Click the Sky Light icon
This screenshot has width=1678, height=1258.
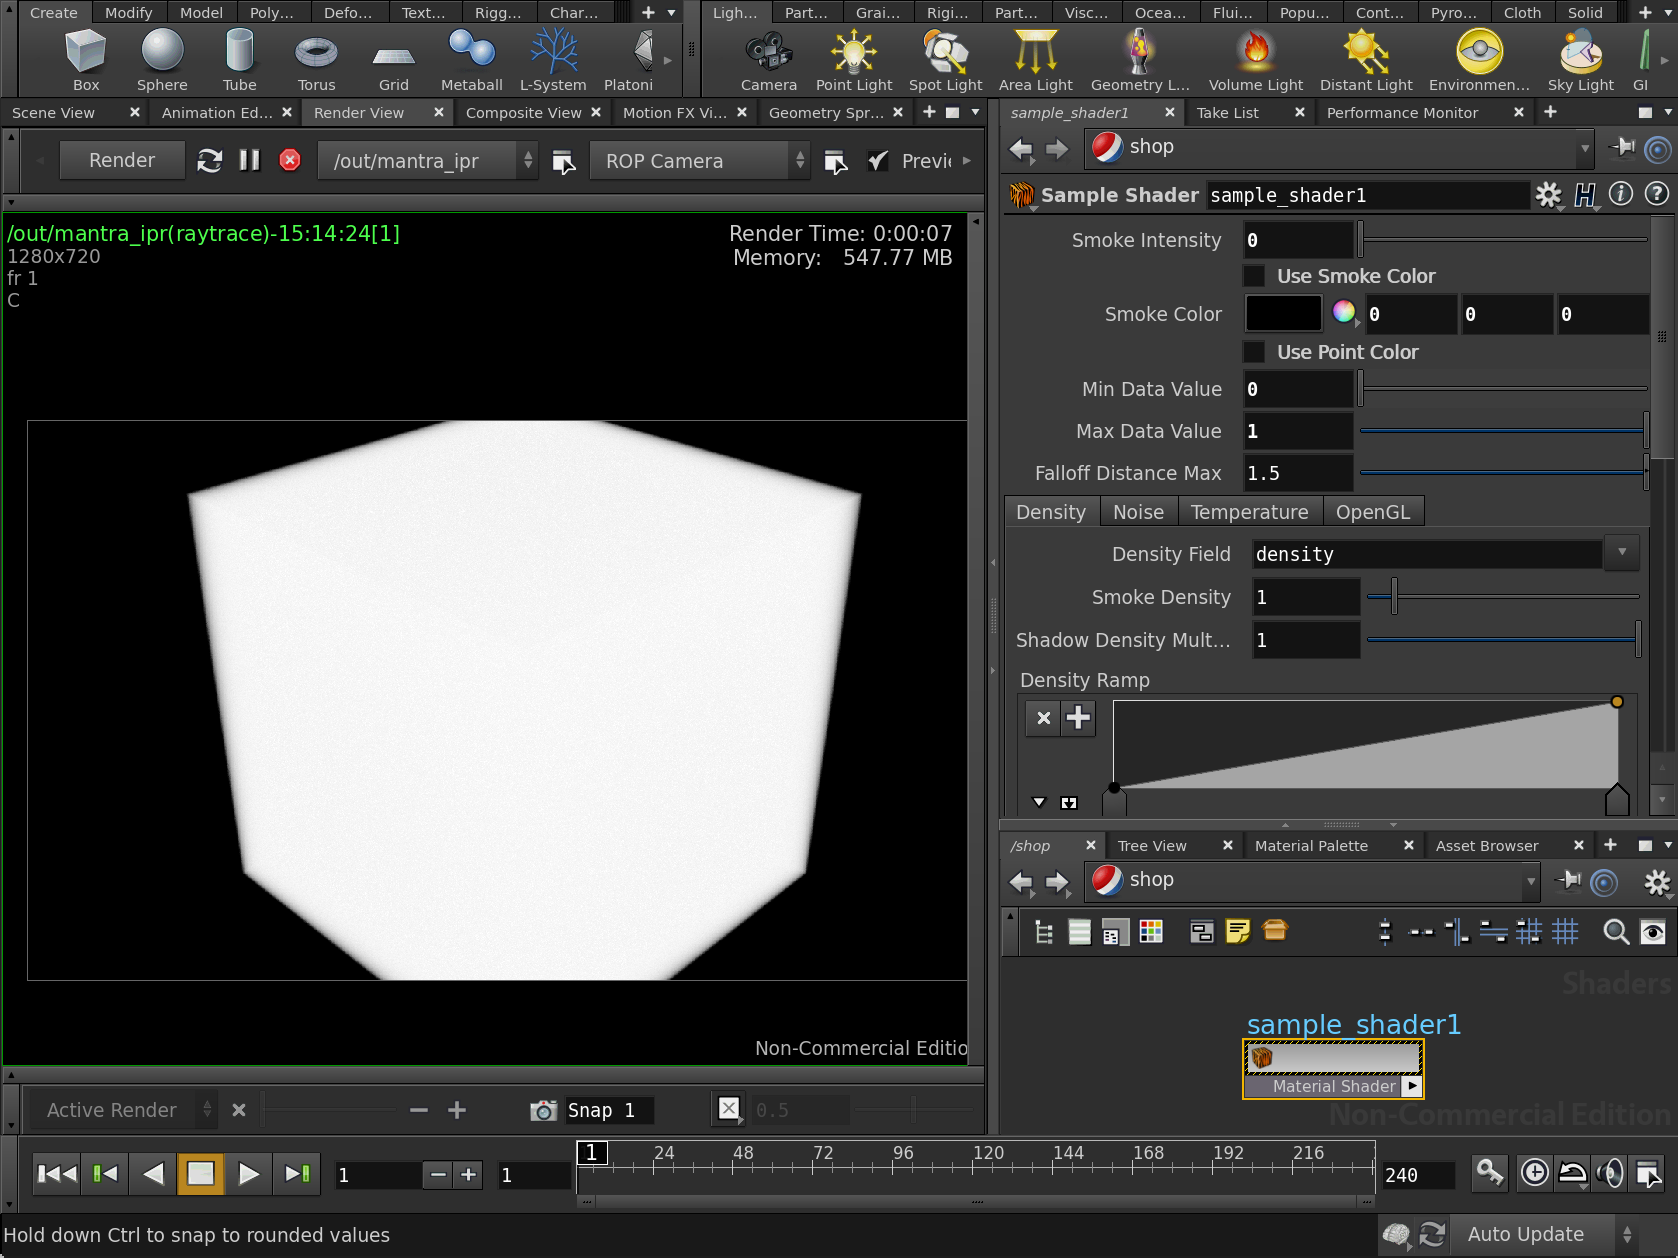(x=1580, y=60)
